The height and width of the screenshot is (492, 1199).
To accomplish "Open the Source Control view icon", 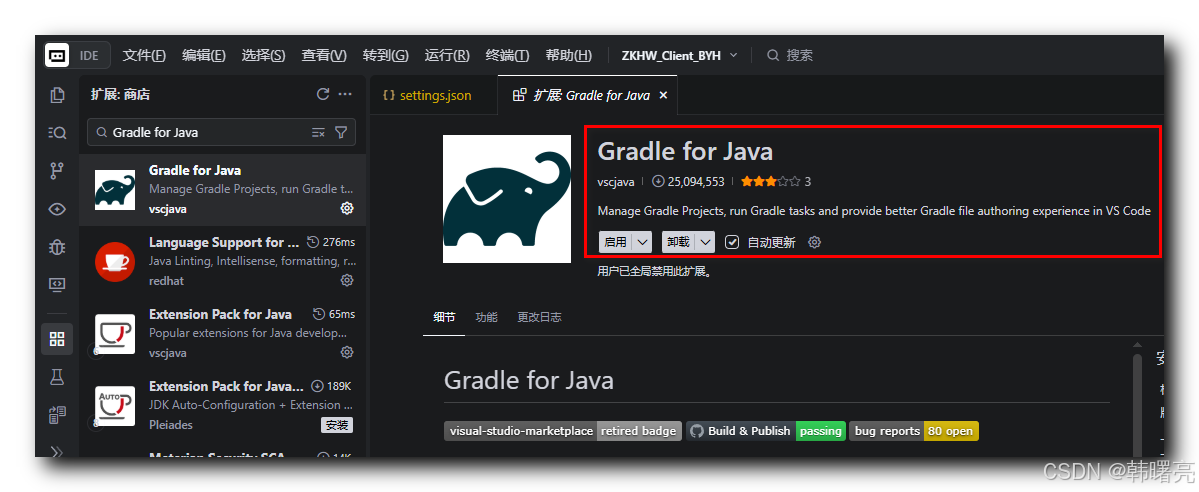I will (57, 170).
